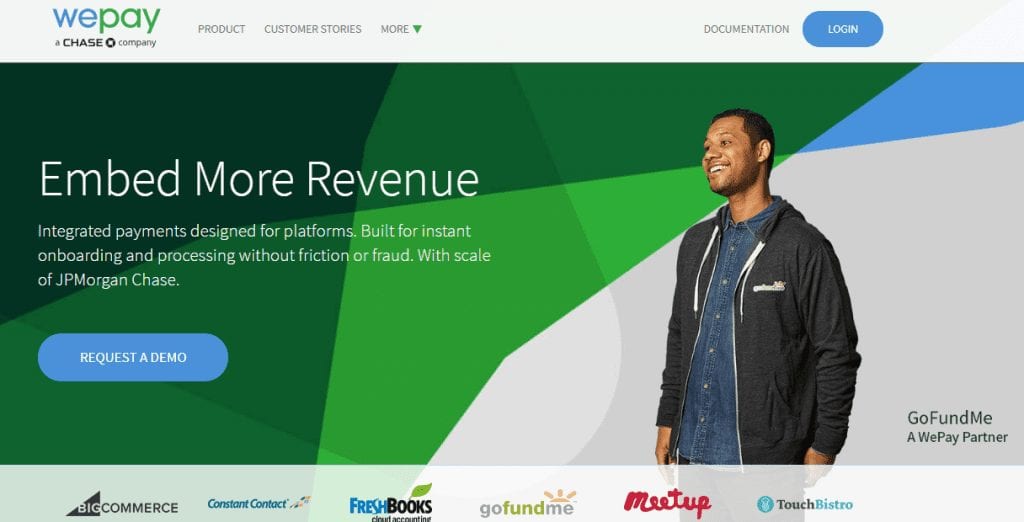
Task: Open the Meetup logo
Action: point(667,502)
